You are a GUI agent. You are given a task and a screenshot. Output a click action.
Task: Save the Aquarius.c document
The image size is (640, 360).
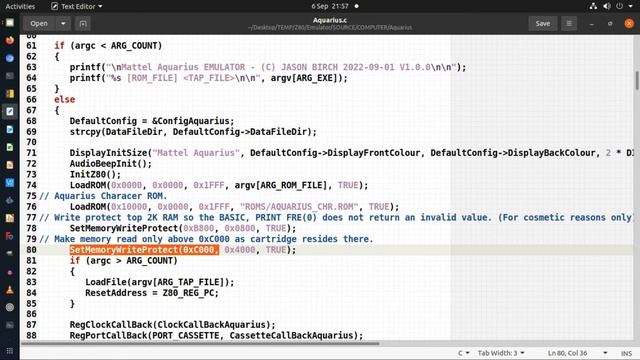(542, 24)
